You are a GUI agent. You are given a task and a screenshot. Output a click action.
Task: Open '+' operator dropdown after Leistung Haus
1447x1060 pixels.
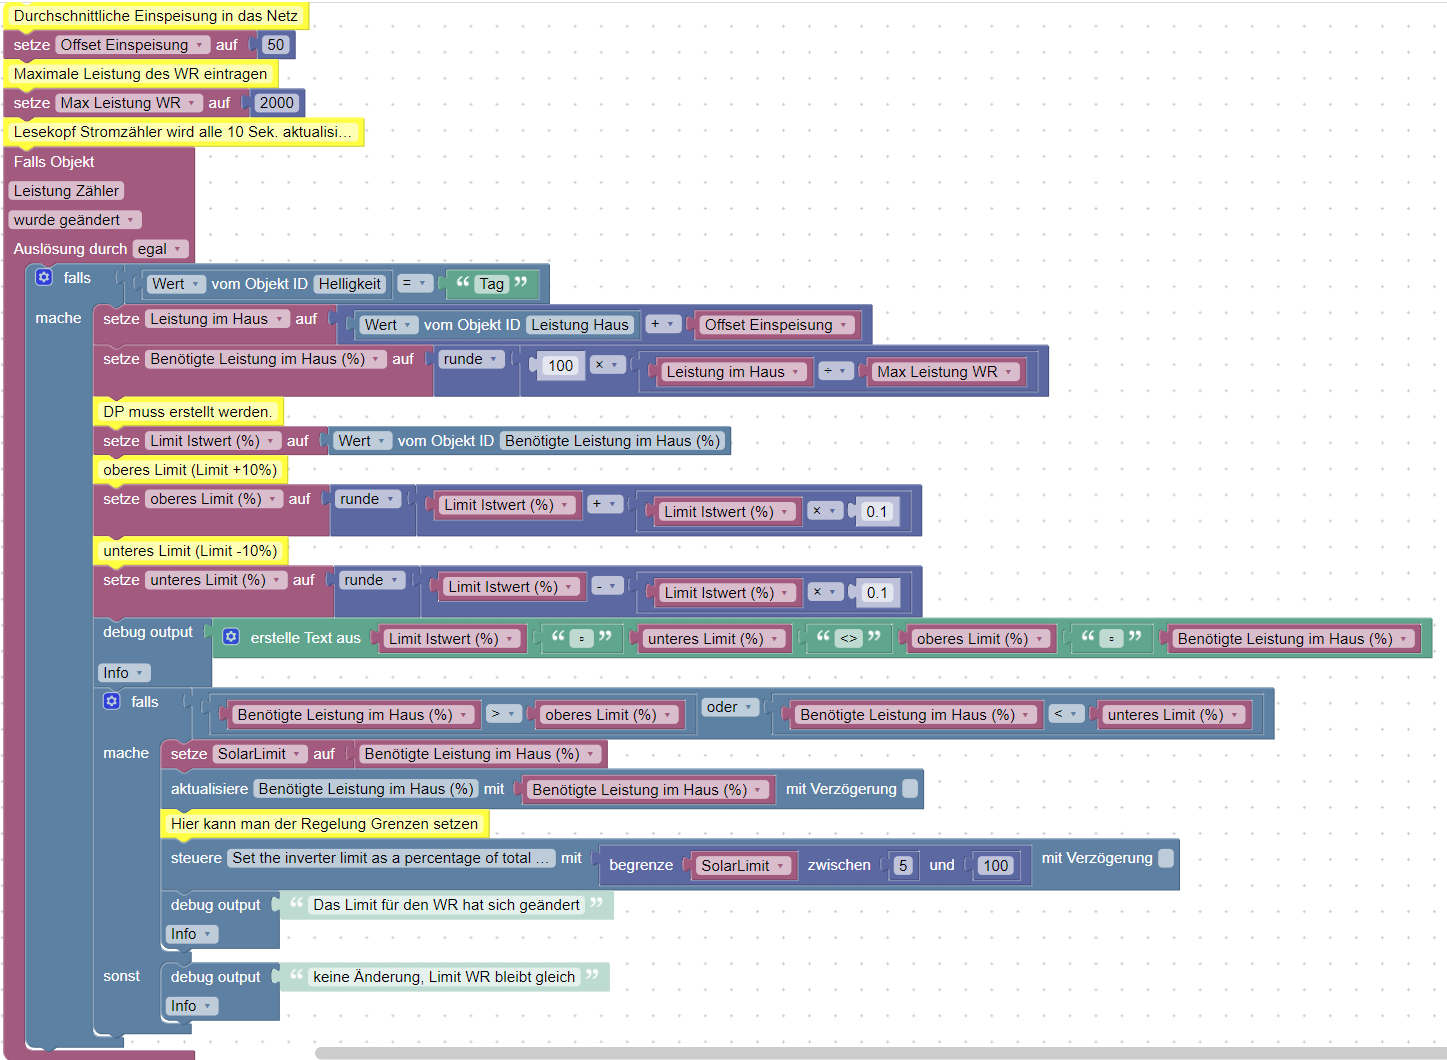662,324
